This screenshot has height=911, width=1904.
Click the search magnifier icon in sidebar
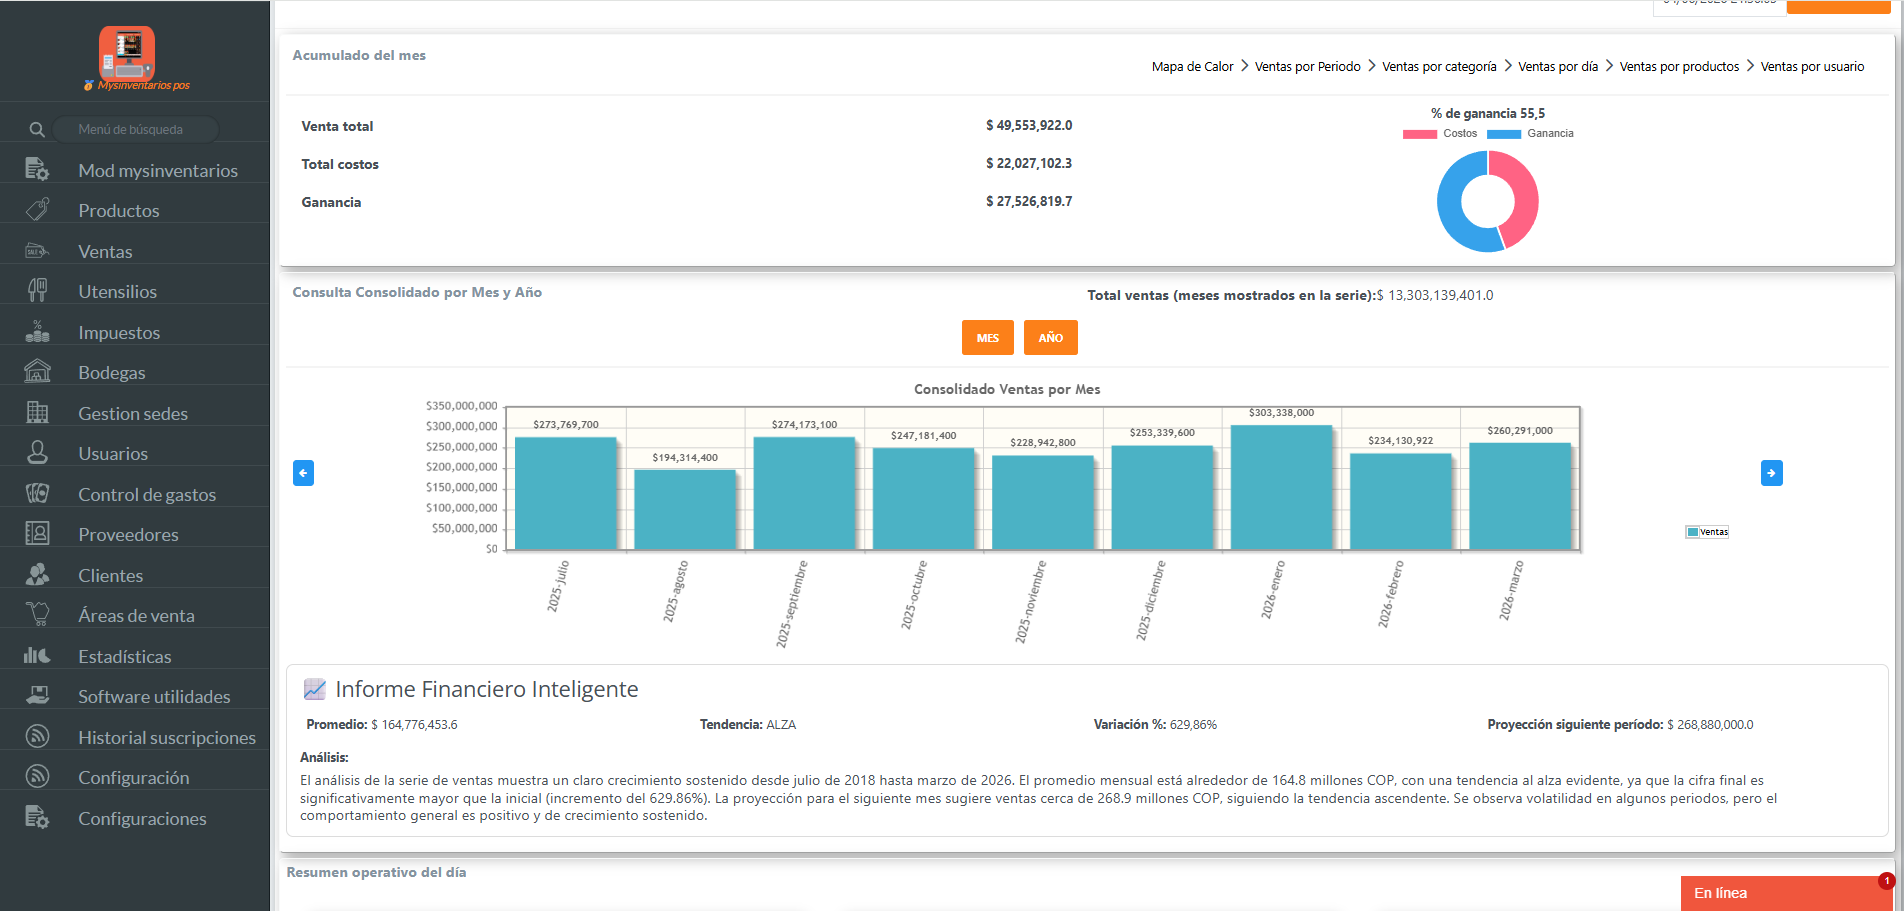pos(37,130)
